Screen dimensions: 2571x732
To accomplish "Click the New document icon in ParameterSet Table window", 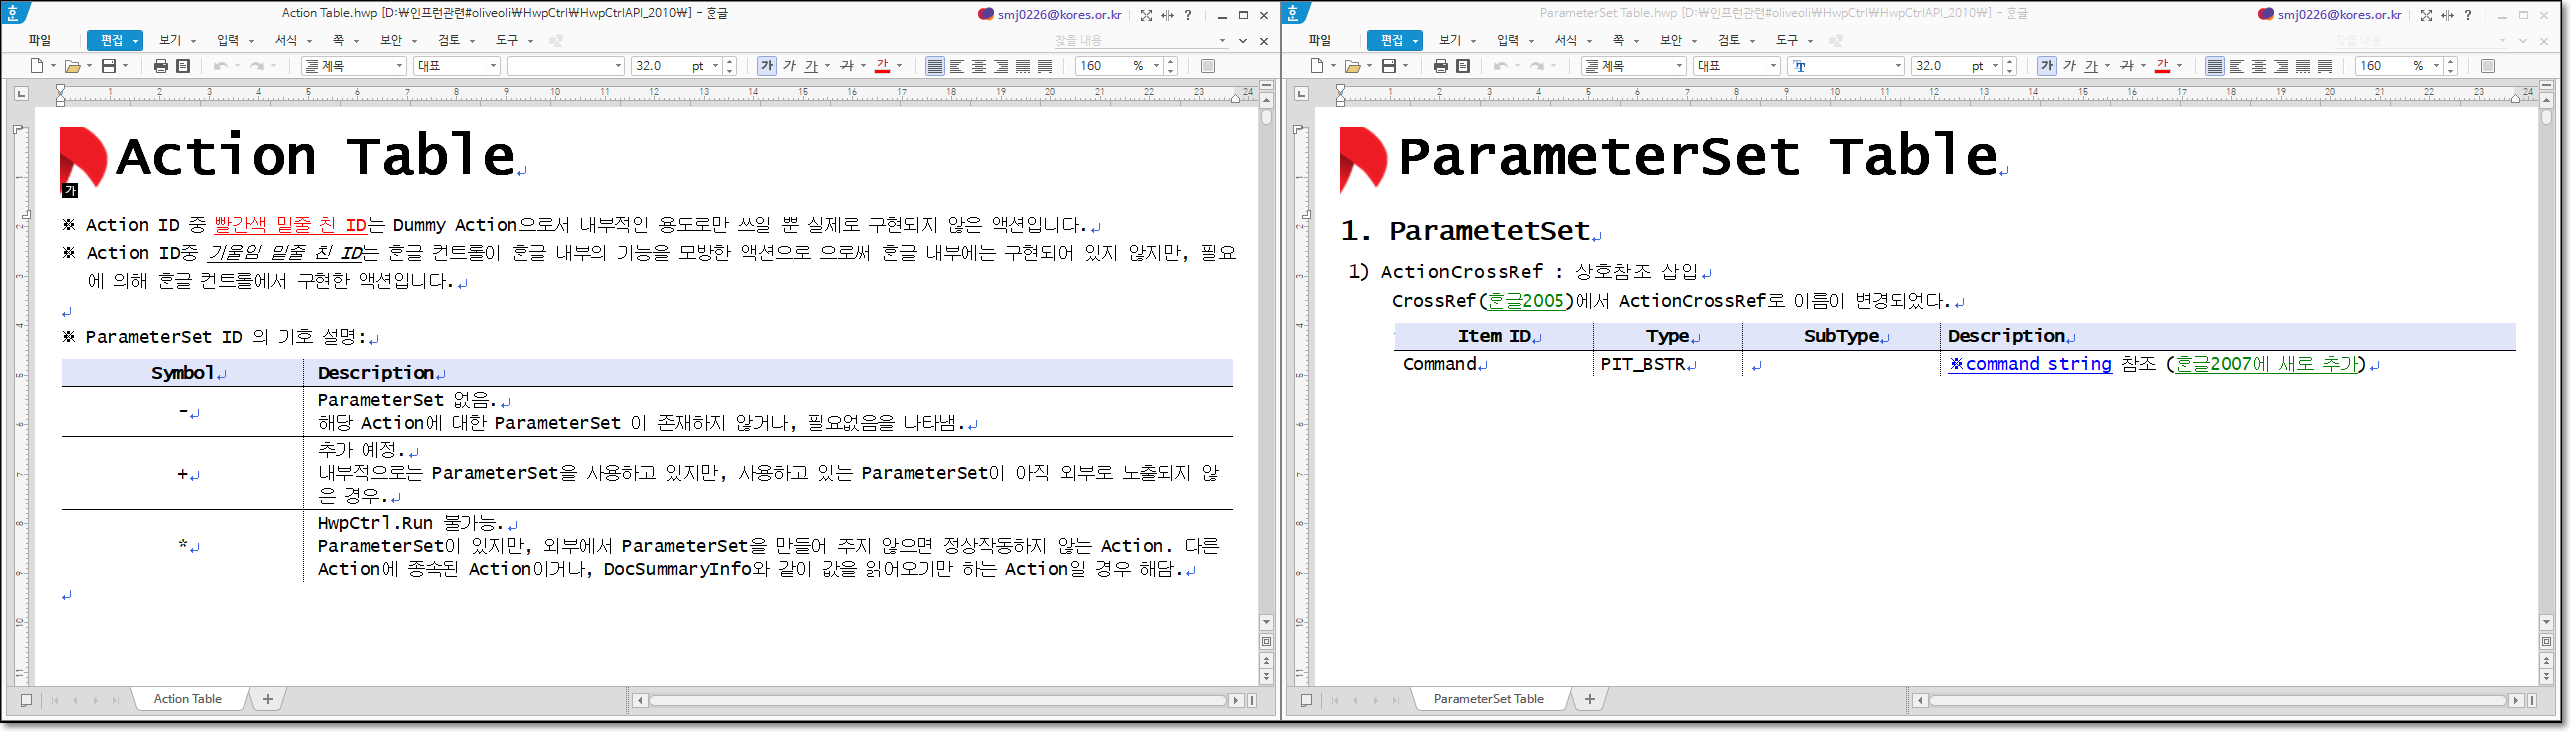I will coord(1317,66).
